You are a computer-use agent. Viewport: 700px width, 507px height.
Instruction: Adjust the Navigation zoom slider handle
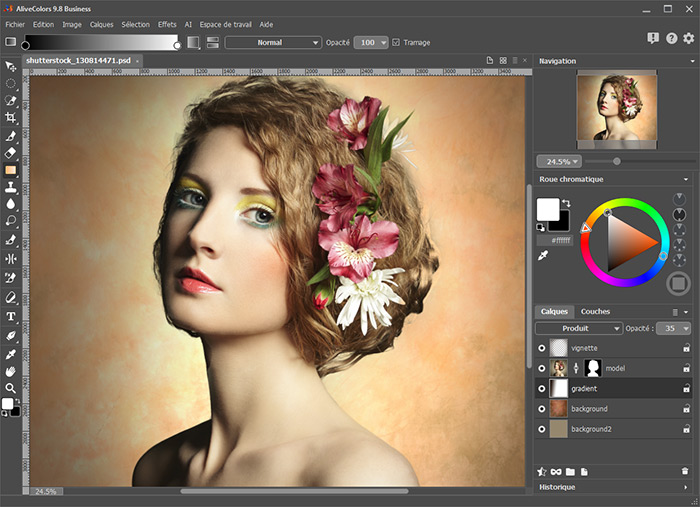617,161
